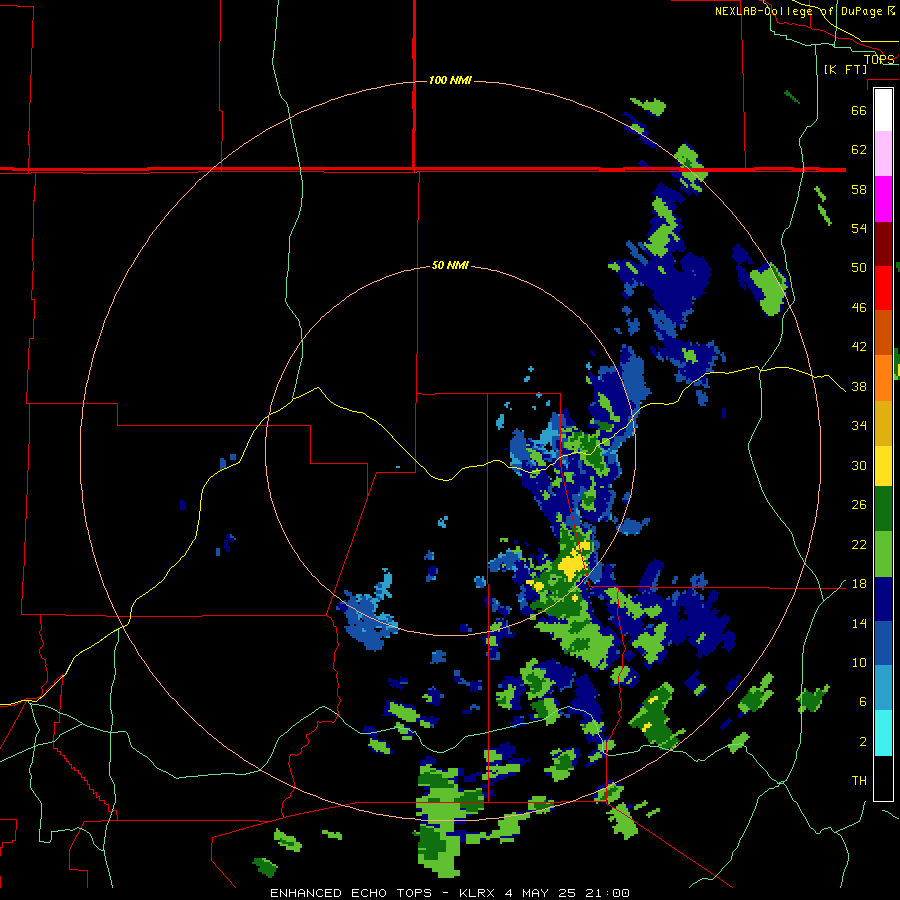Click the 18 legend value
The height and width of the screenshot is (900, 900).
(x=859, y=584)
